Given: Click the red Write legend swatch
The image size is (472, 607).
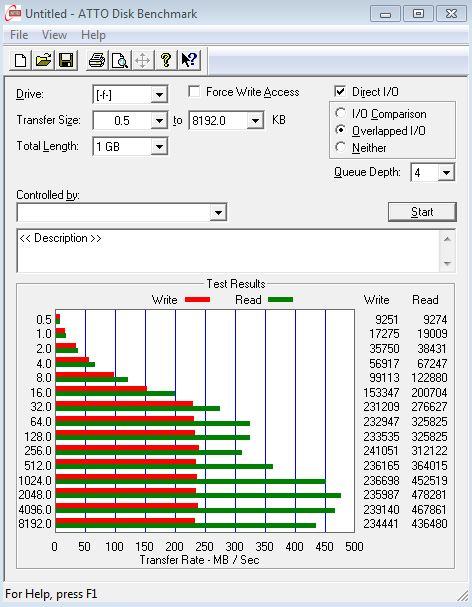Looking at the screenshot, I should 197,300.
